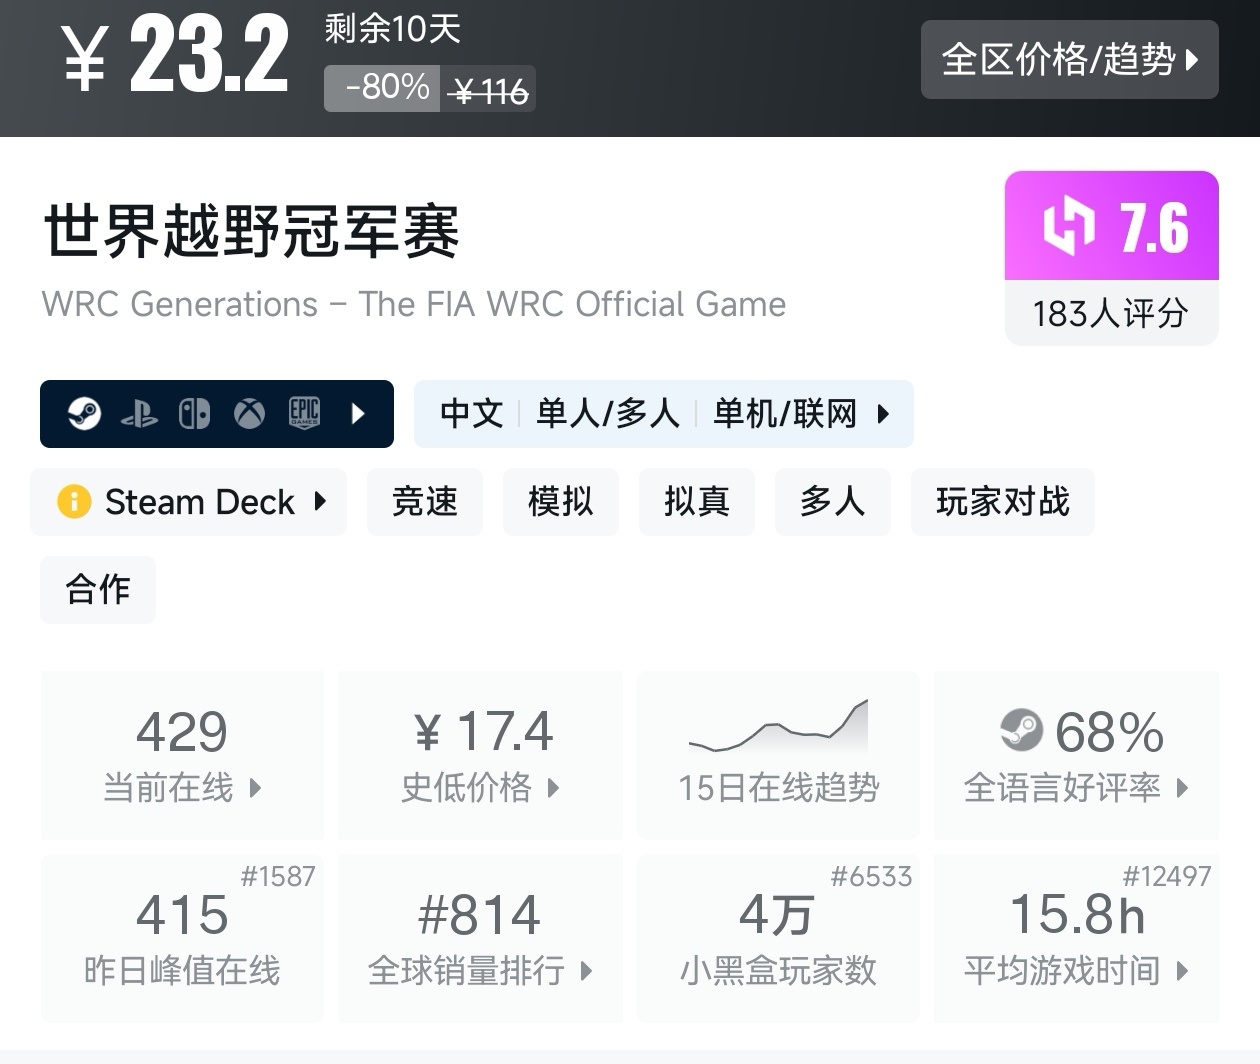Click the Steam icon beside 68%
Screen dimensions: 1260x1064
1021,730
